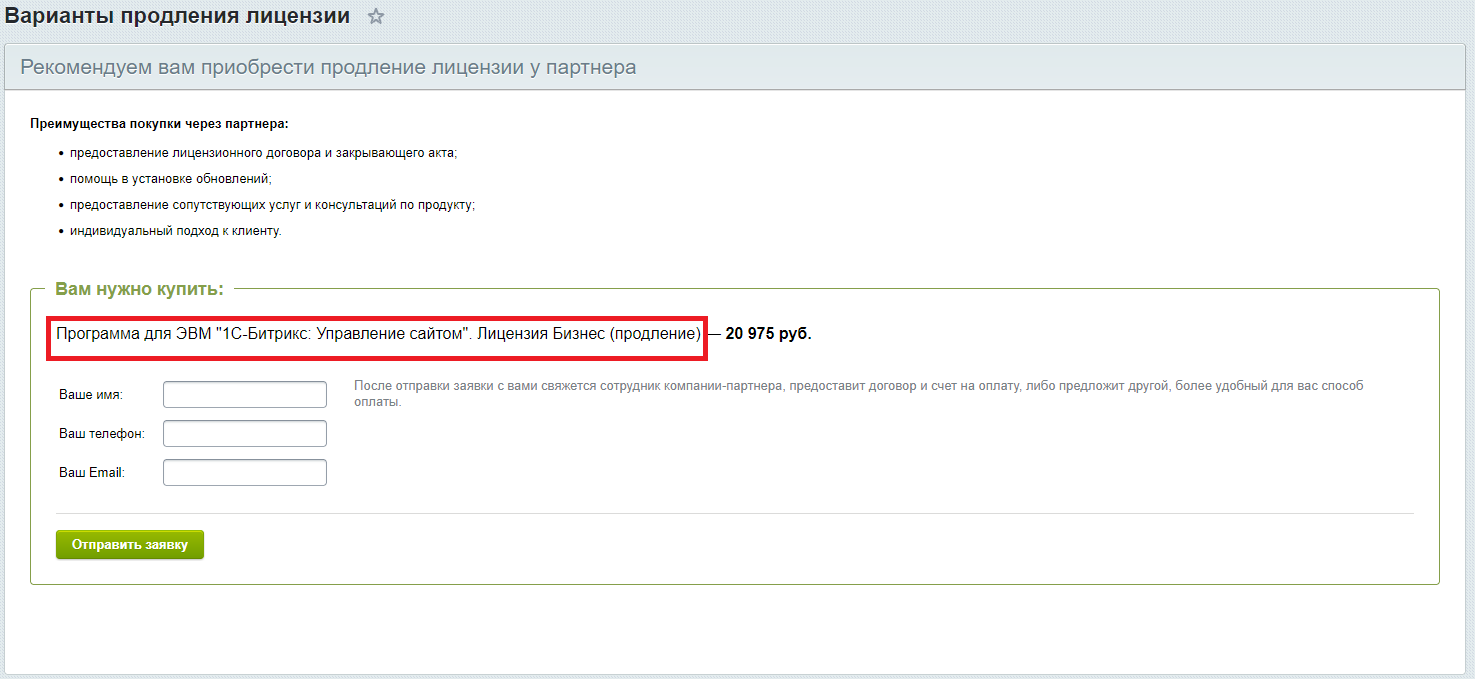Focus the "Ваш телефон" text box

tap(244, 433)
